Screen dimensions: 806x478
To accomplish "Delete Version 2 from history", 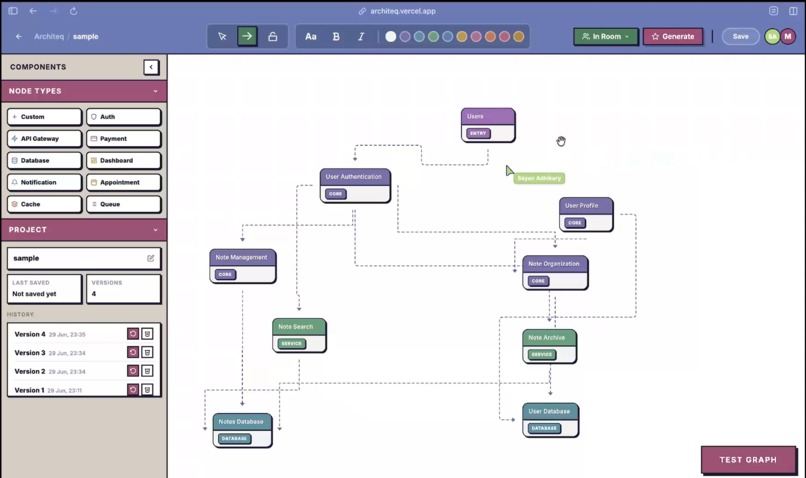I will [147, 371].
